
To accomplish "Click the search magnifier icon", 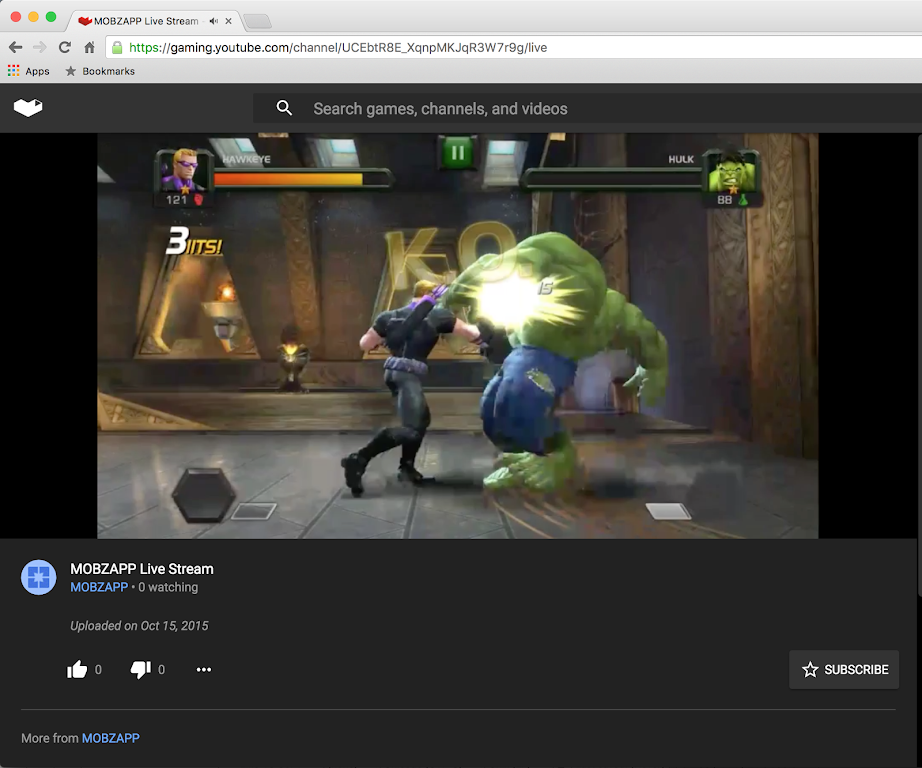I will coord(285,108).
